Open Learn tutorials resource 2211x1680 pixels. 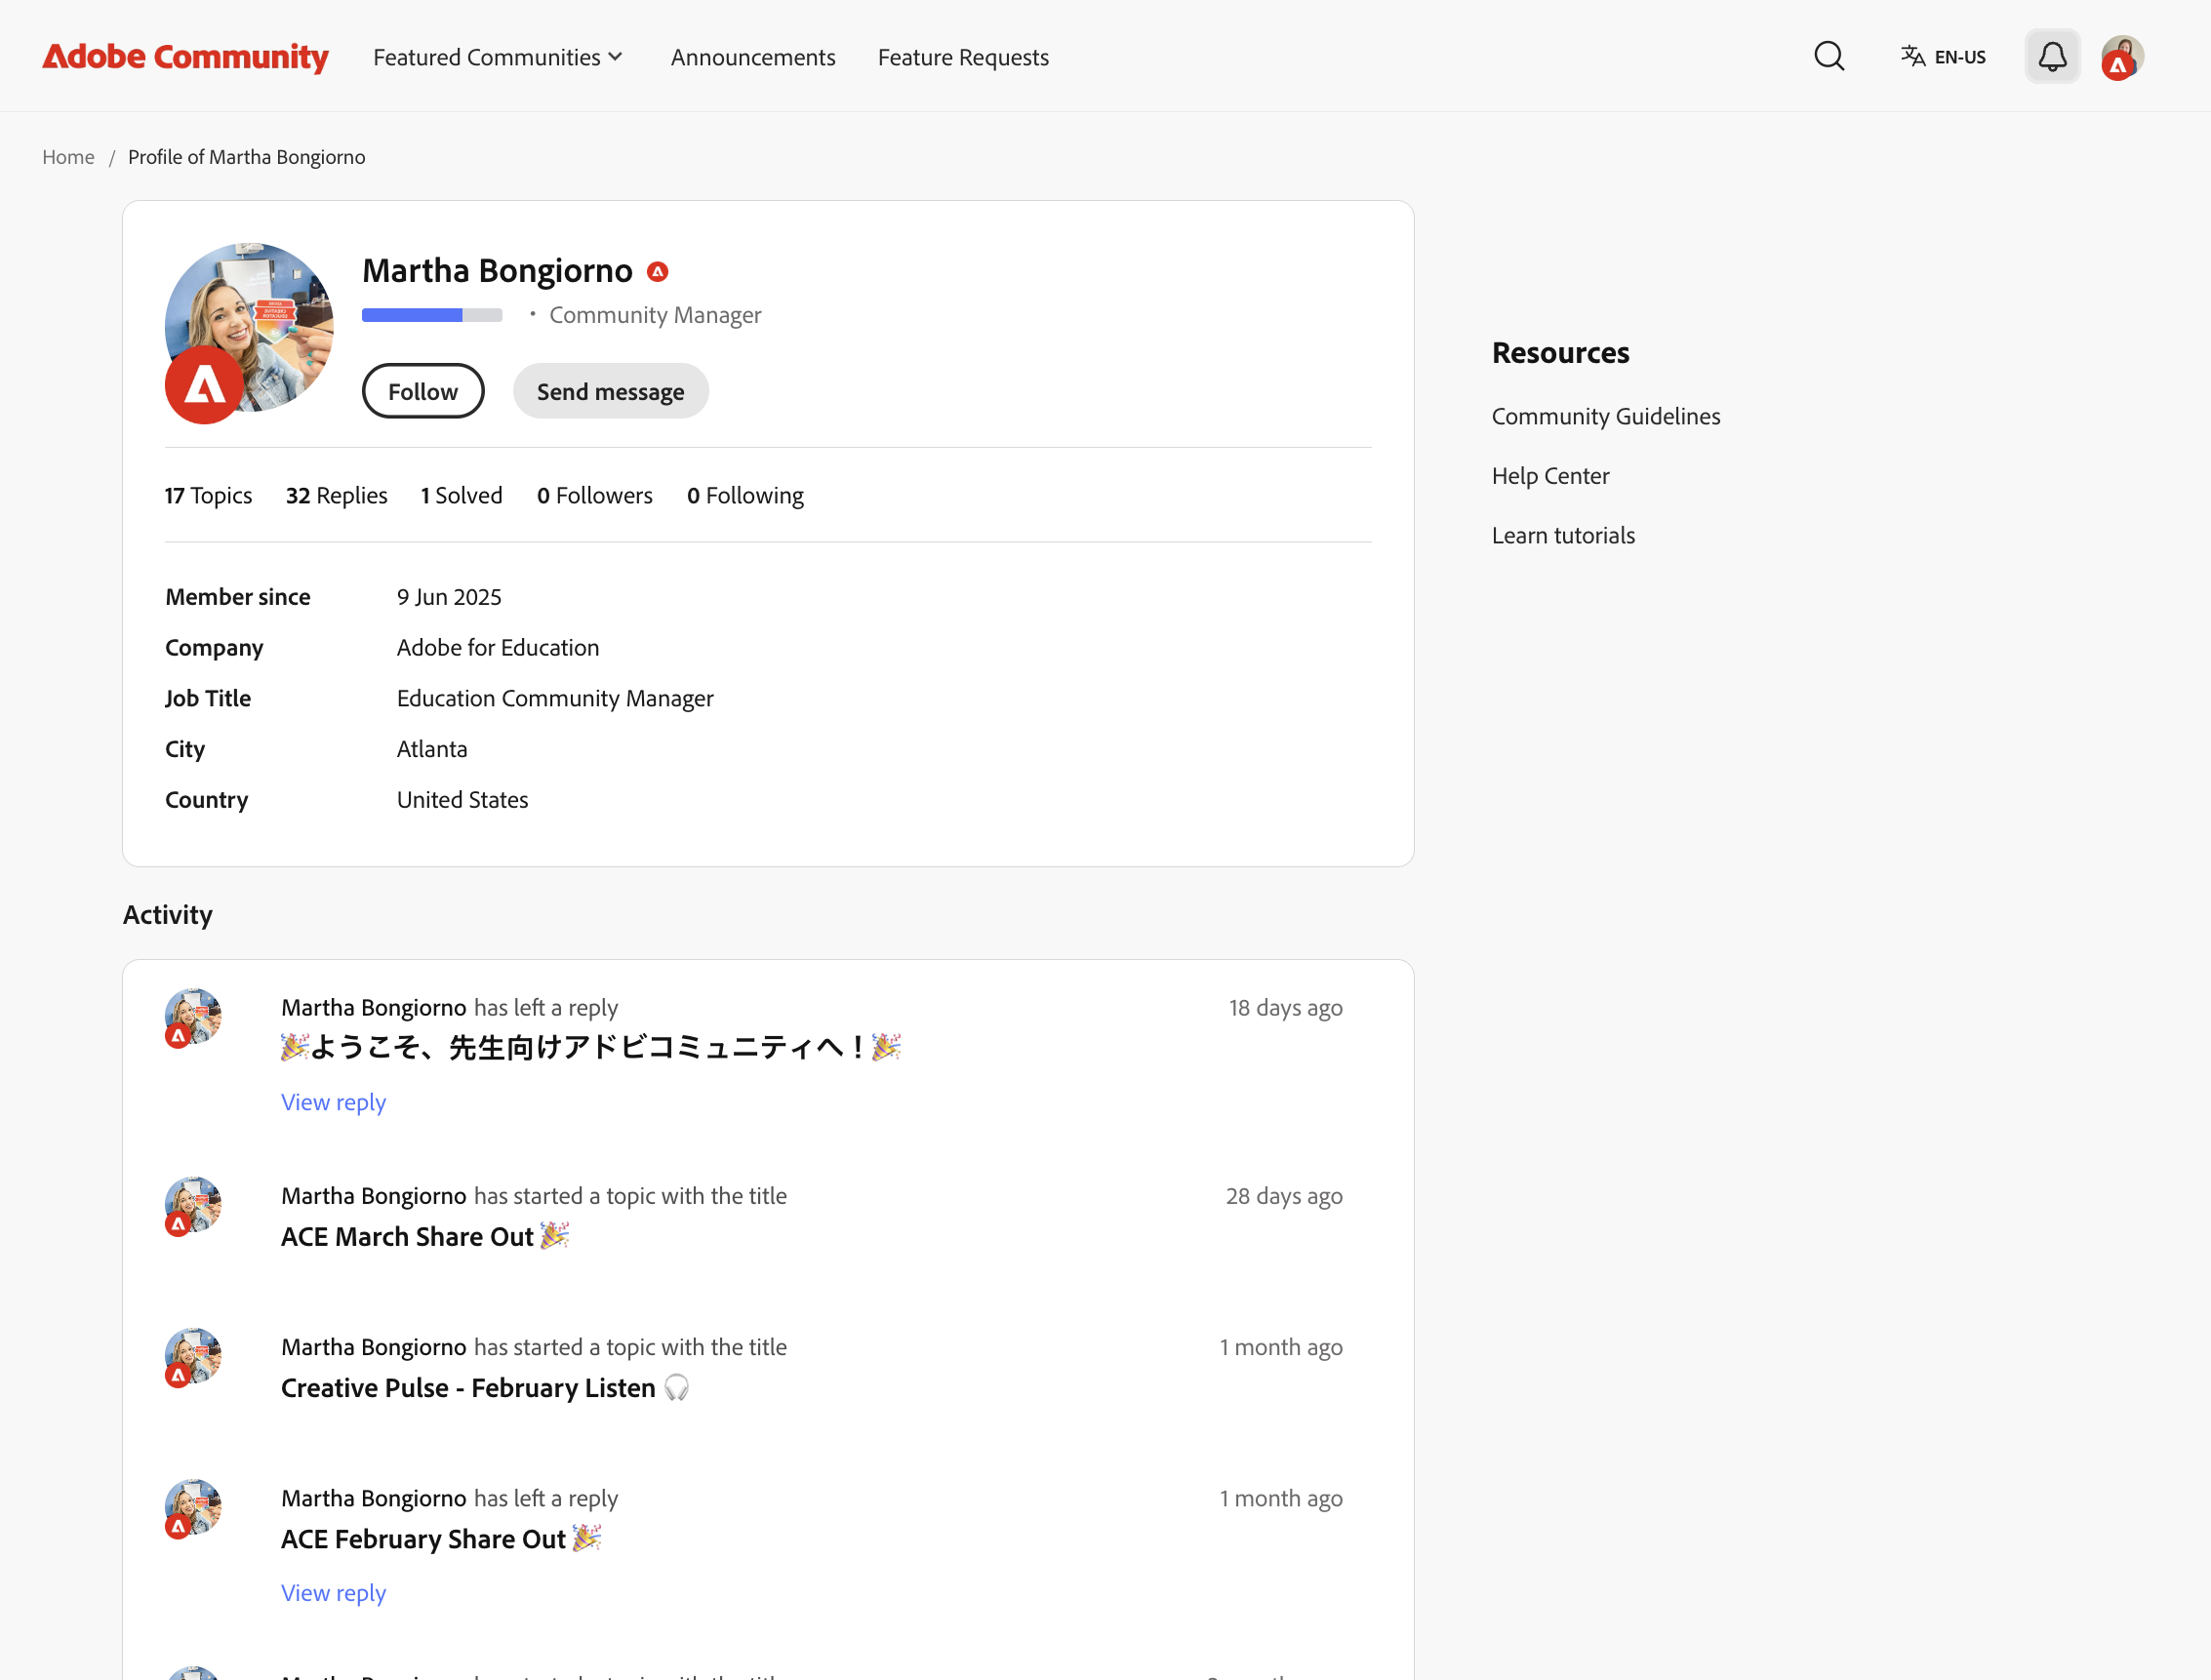[x=1563, y=535]
